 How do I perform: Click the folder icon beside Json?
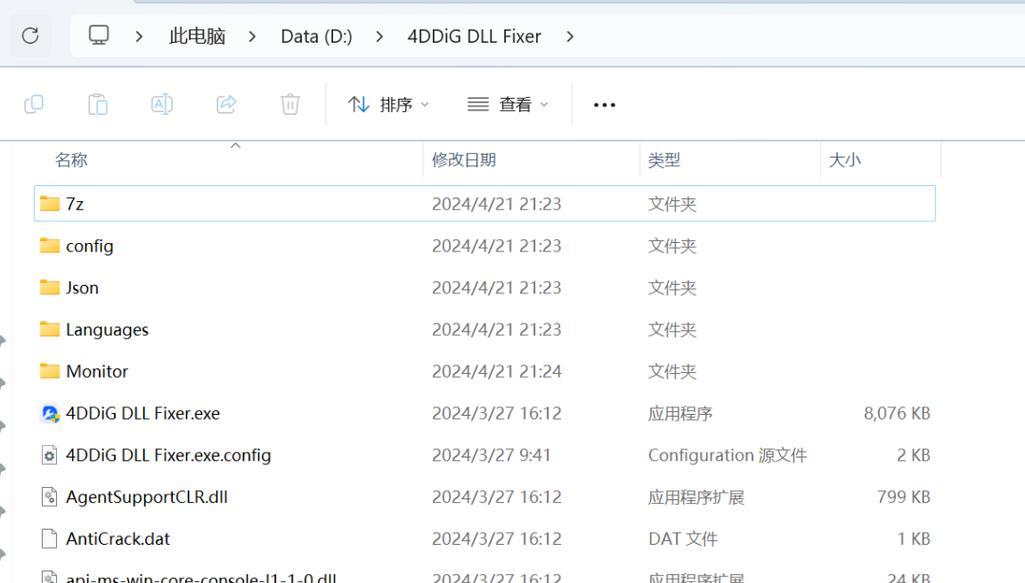(x=50, y=287)
